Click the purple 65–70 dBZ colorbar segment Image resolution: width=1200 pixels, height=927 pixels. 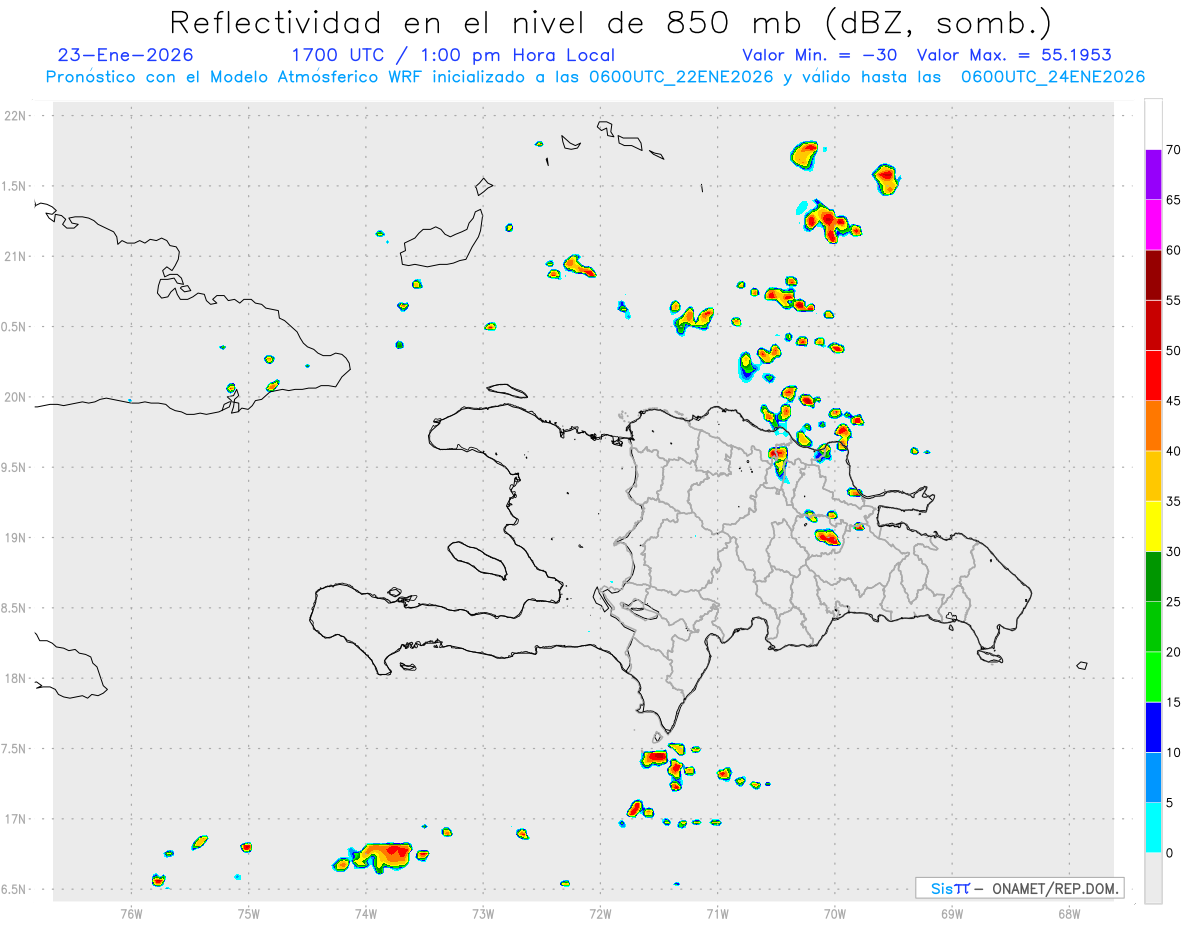tap(1153, 175)
